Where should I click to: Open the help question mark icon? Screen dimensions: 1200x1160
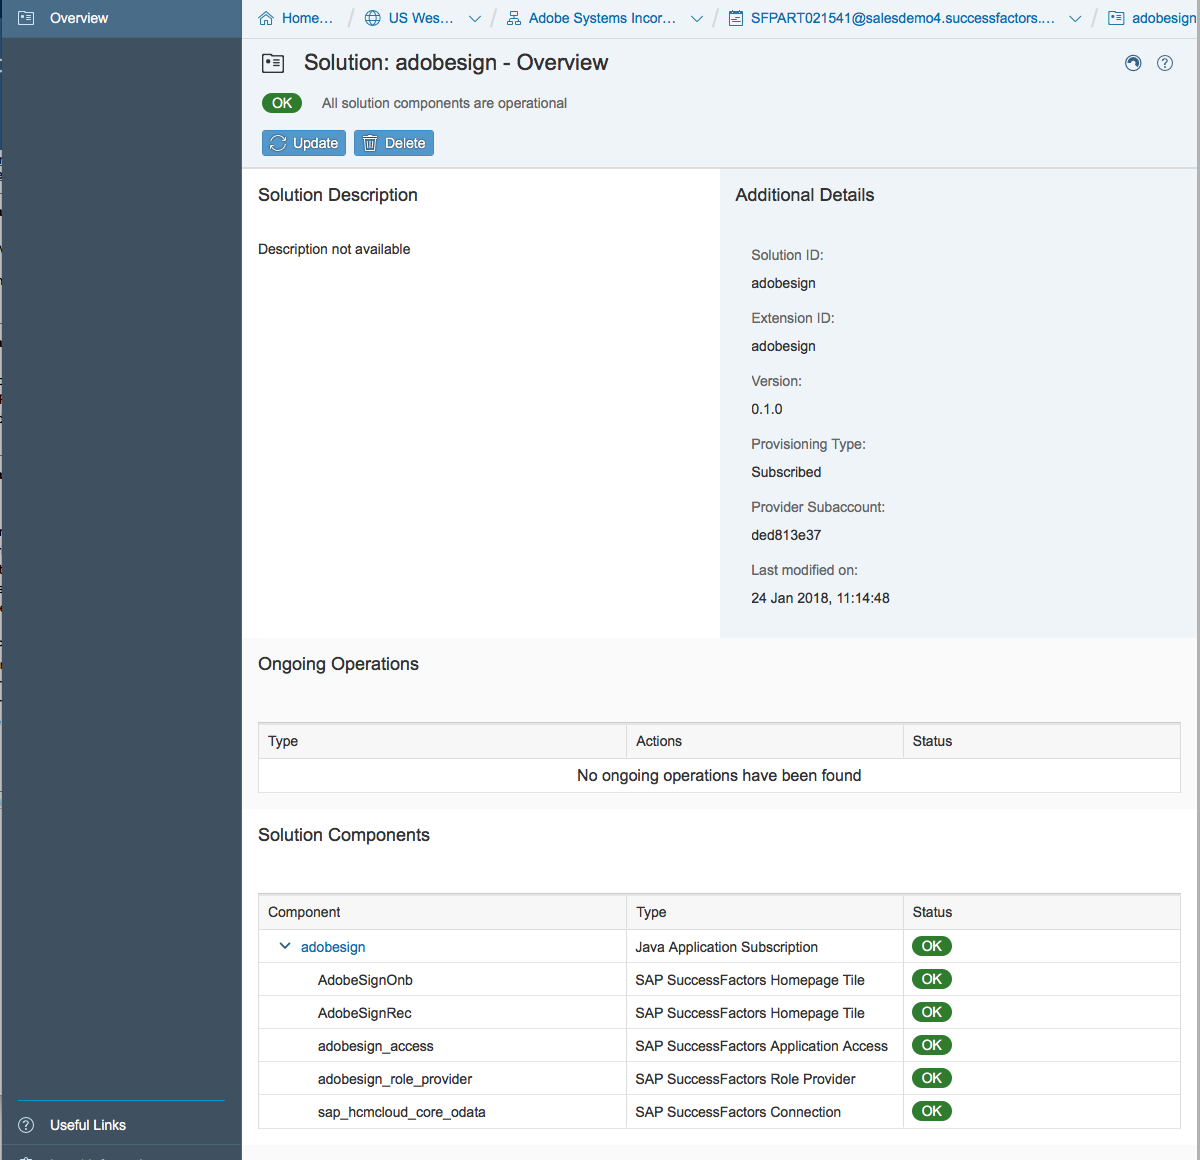click(x=1165, y=63)
